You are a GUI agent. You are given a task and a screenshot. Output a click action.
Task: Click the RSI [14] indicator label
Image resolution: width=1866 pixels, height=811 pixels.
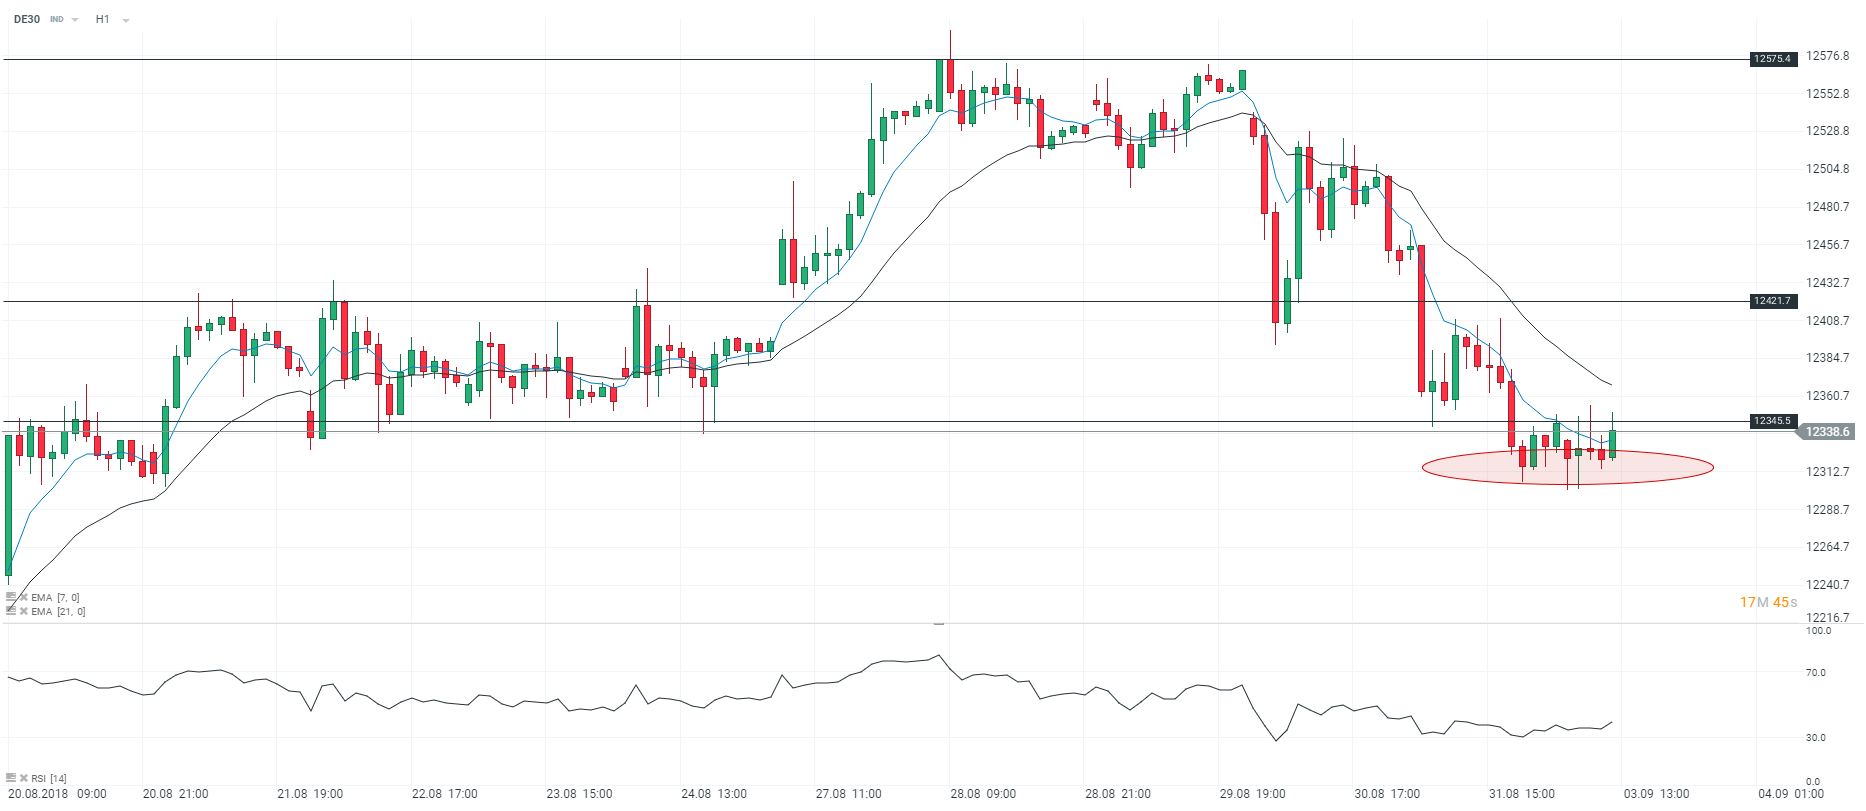(49, 778)
